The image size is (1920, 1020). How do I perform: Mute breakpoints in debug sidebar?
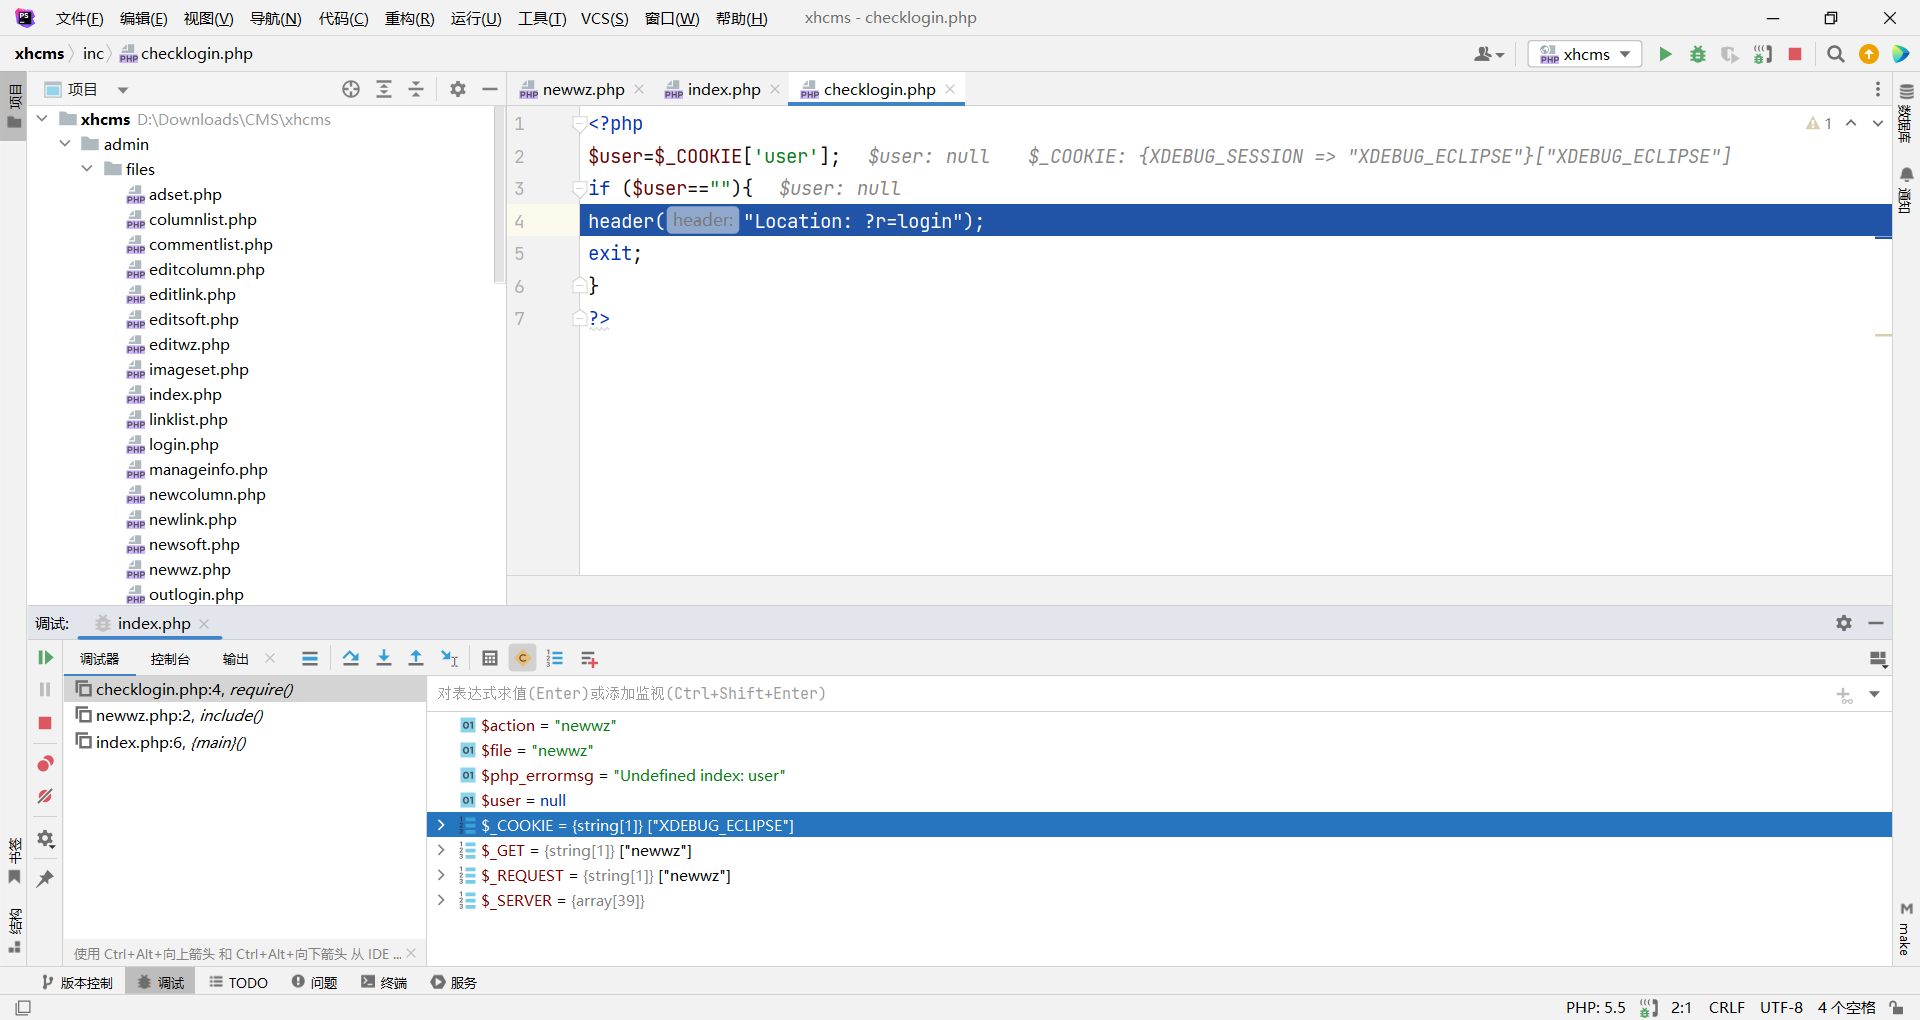click(45, 797)
